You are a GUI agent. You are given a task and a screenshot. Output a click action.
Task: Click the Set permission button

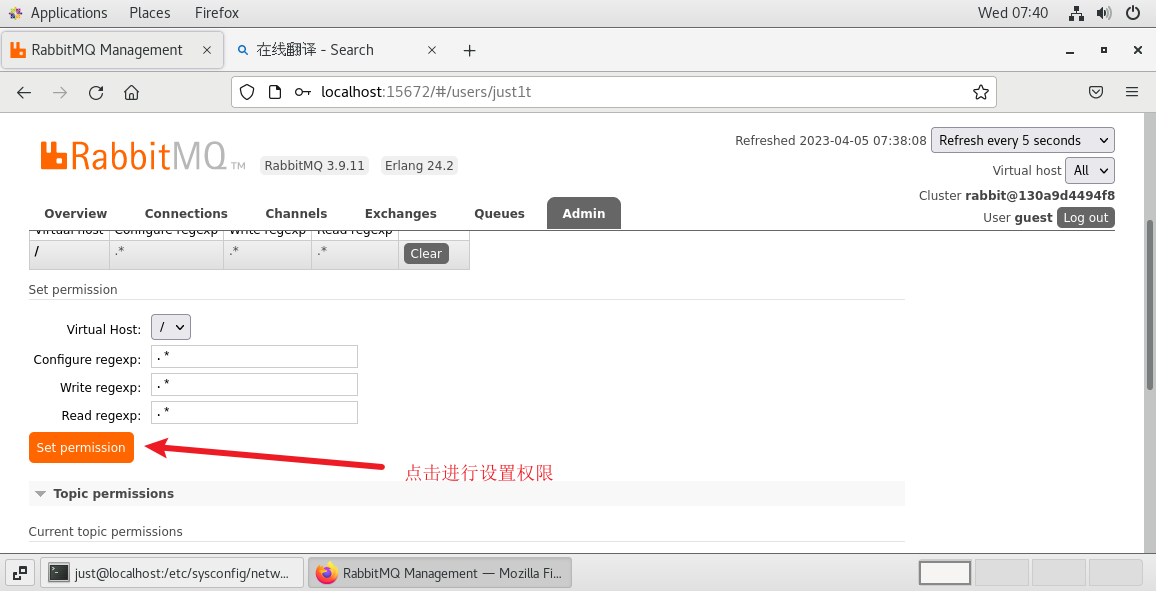[81, 447]
